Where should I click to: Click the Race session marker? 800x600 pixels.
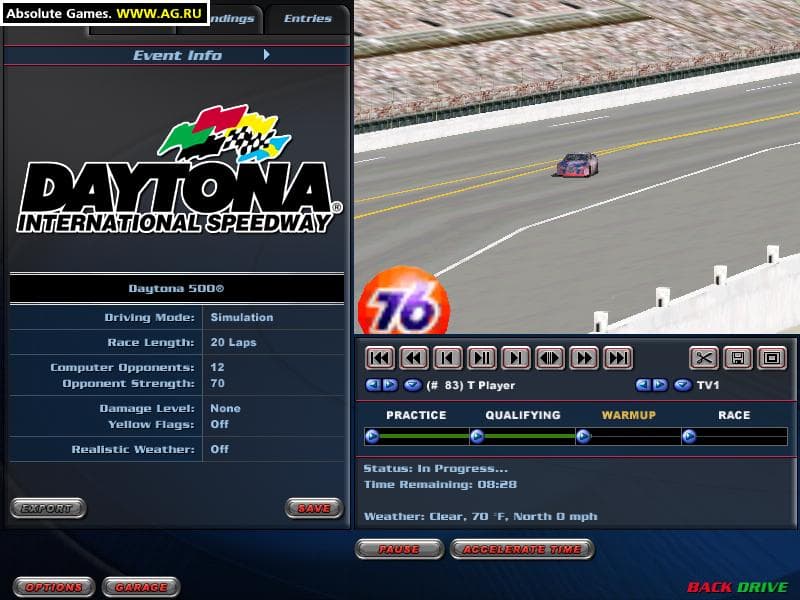point(689,437)
